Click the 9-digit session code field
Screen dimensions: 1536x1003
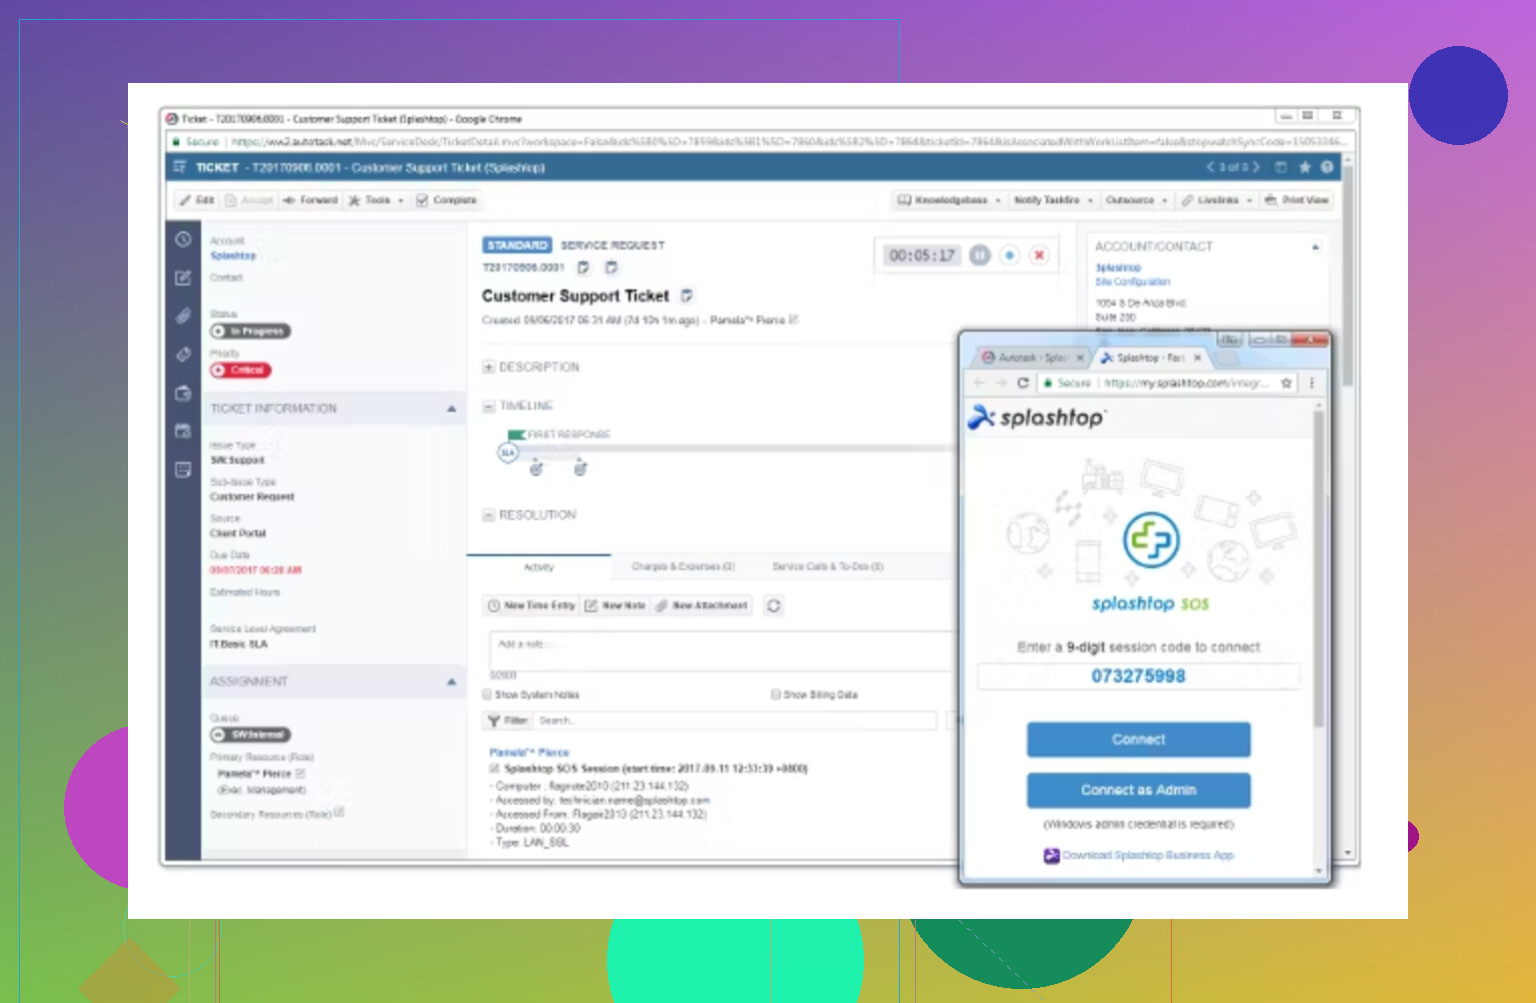click(x=1138, y=677)
